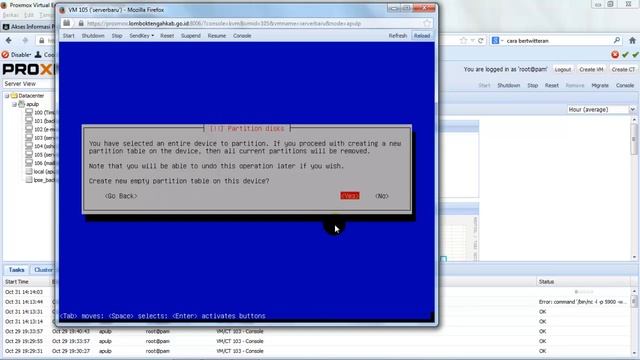Click the 'Error: command' status text
The image size is (640, 360).
click(x=582, y=302)
